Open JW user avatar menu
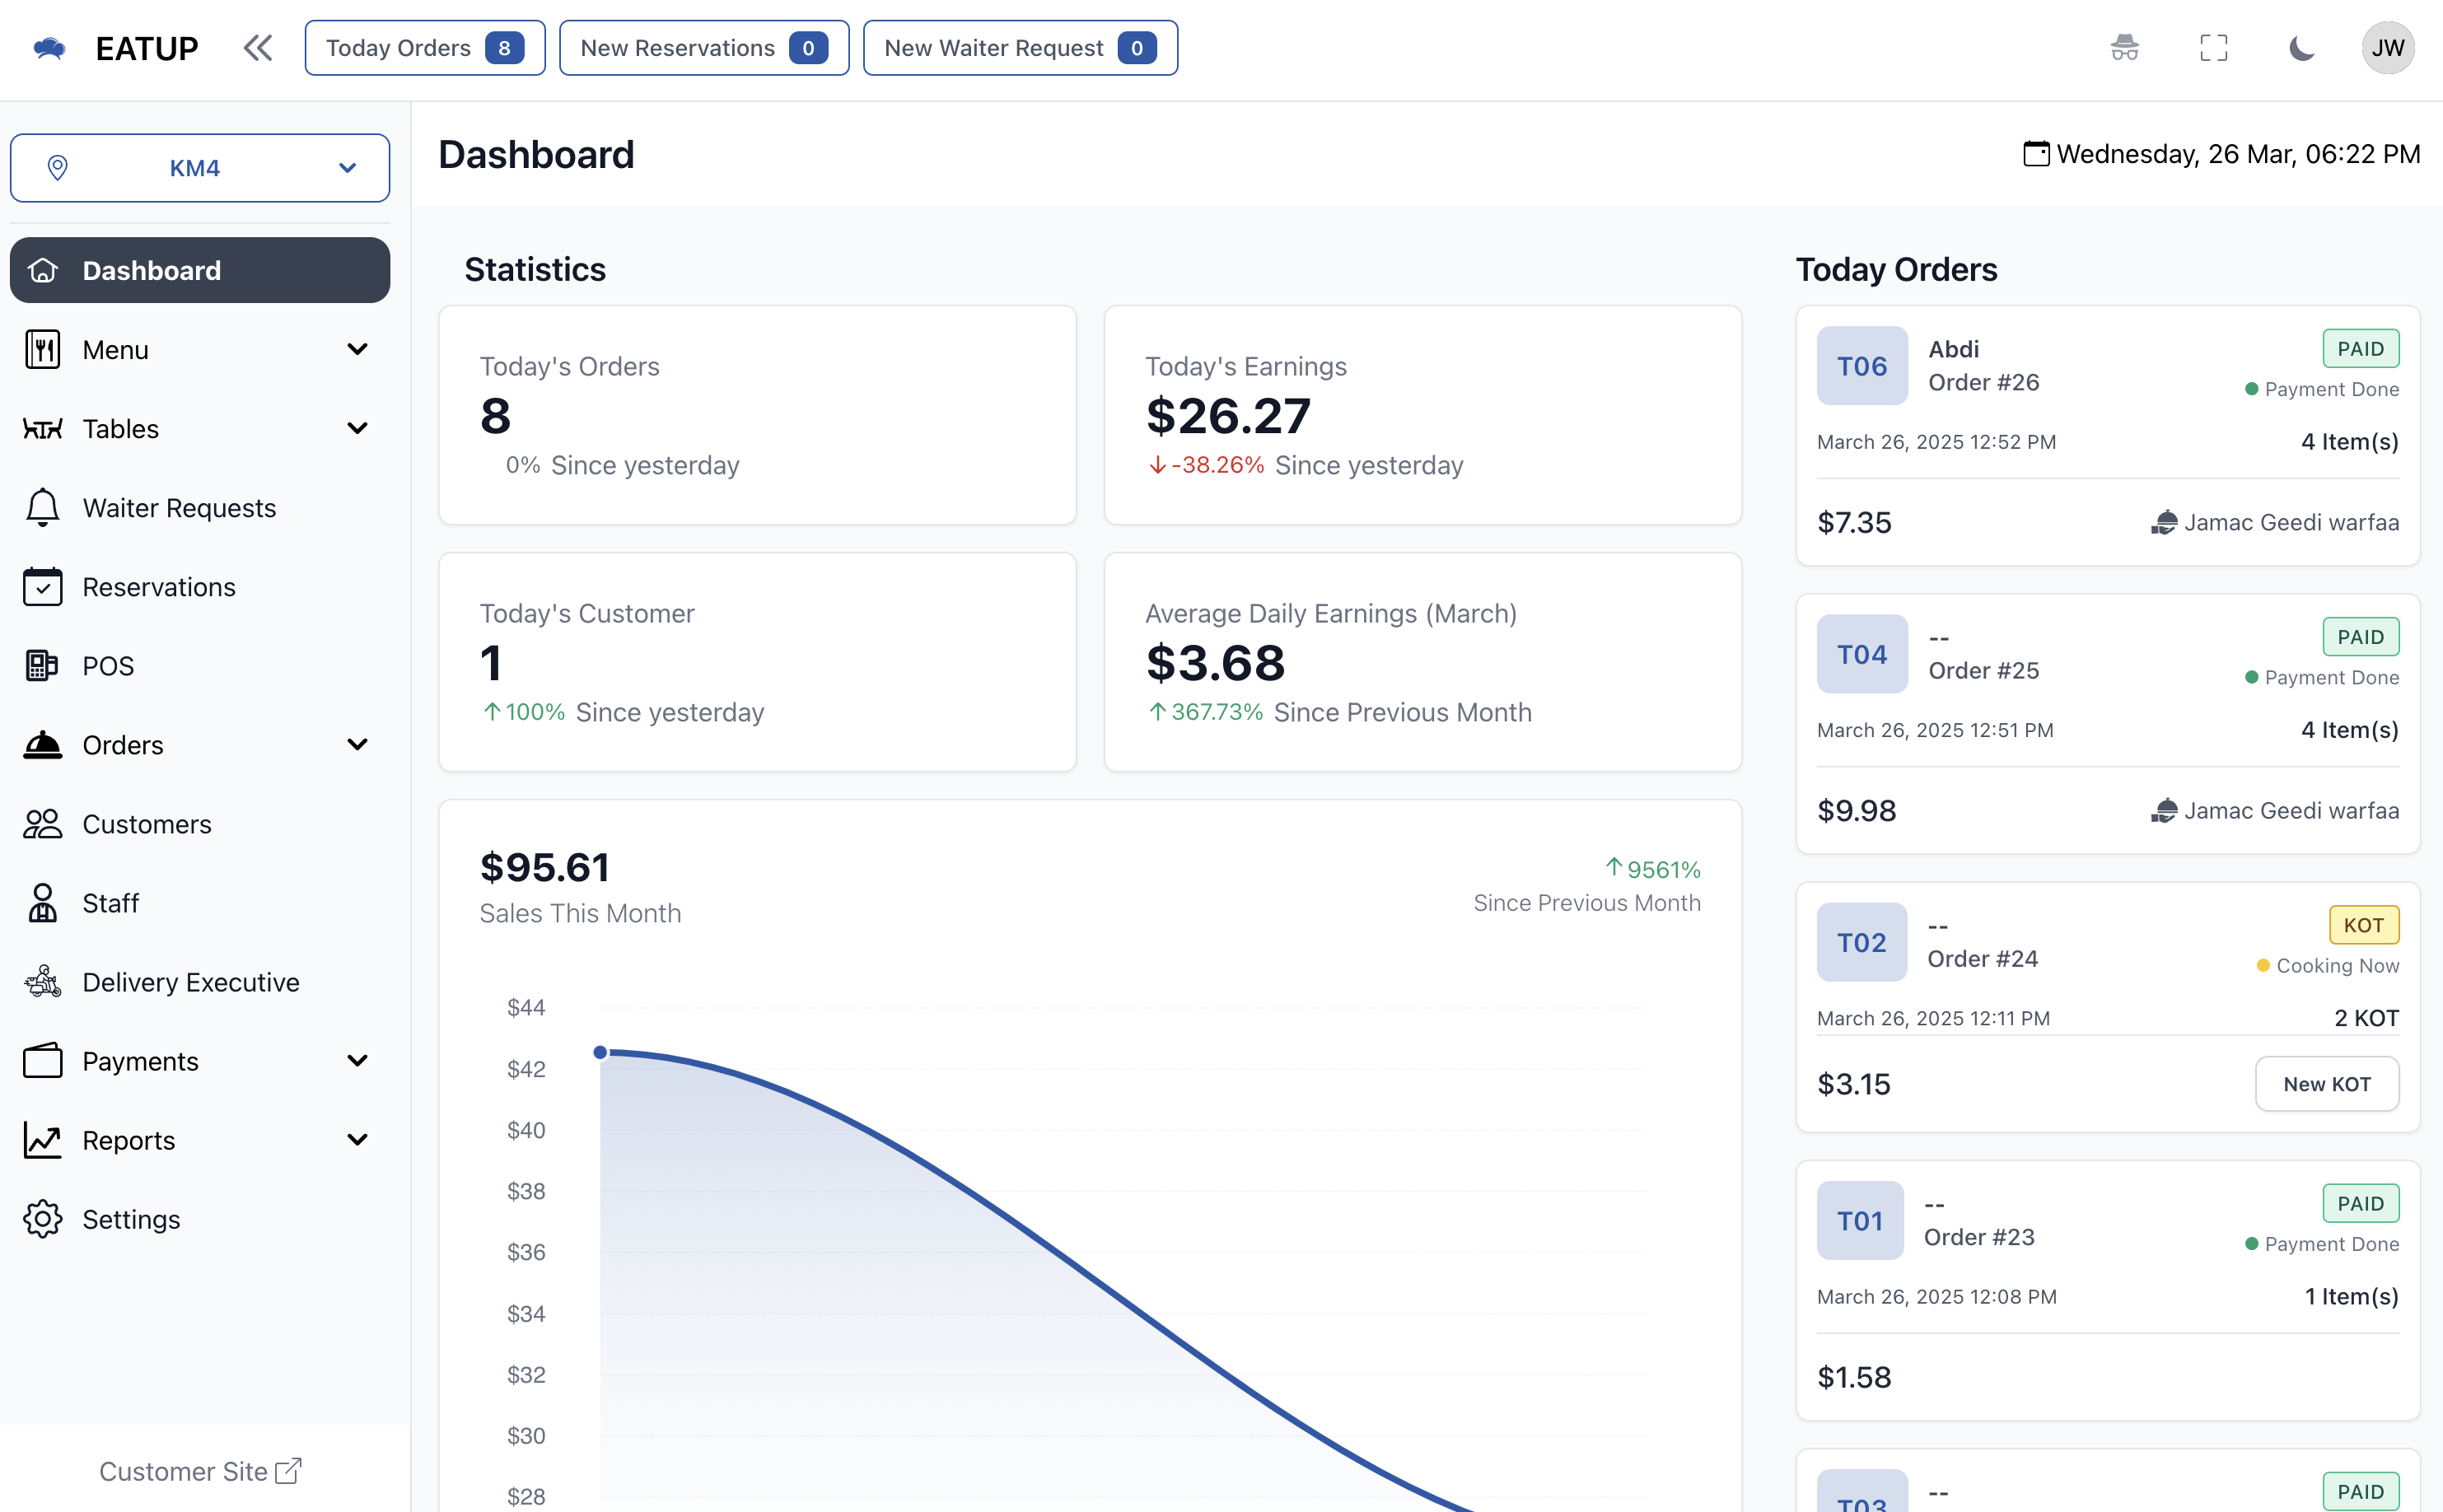The width and height of the screenshot is (2443, 1512). click(x=2387, y=48)
